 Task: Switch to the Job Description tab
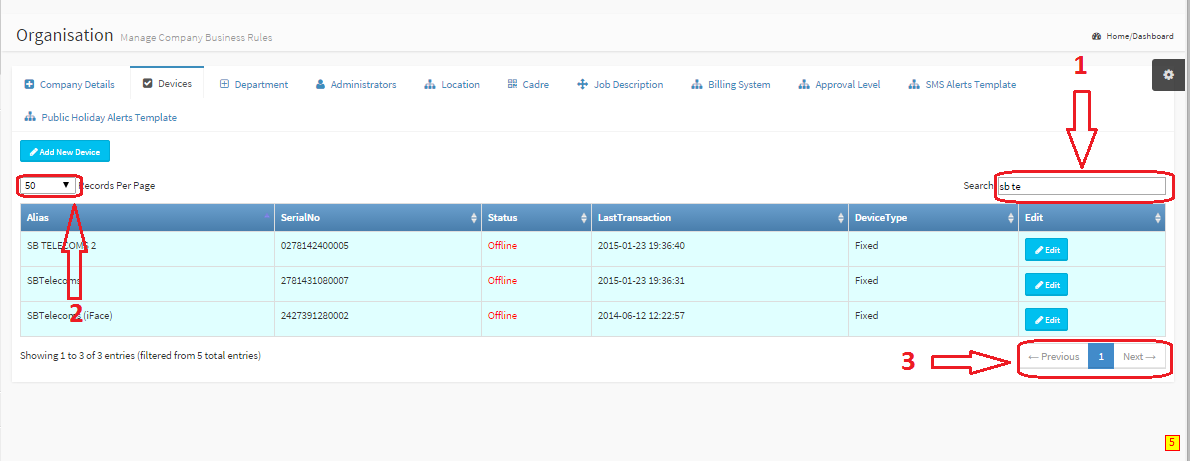point(620,85)
